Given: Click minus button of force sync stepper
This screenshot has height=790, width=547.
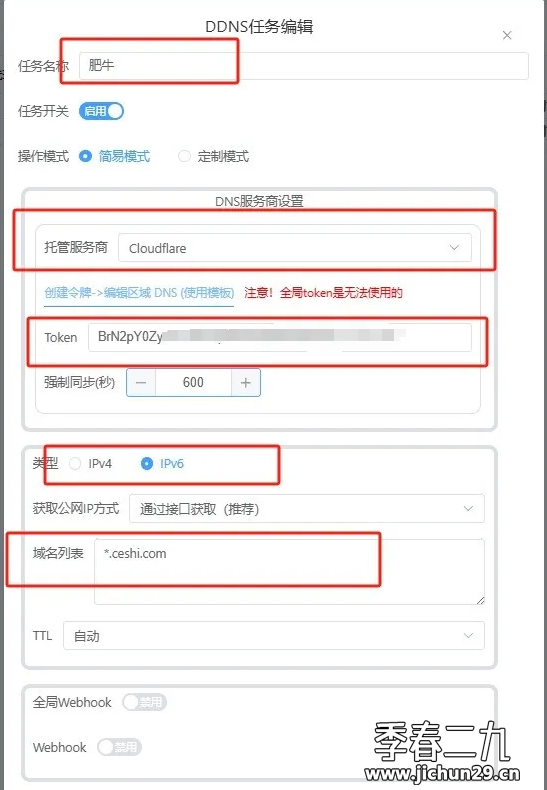Looking at the screenshot, I should point(141,383).
